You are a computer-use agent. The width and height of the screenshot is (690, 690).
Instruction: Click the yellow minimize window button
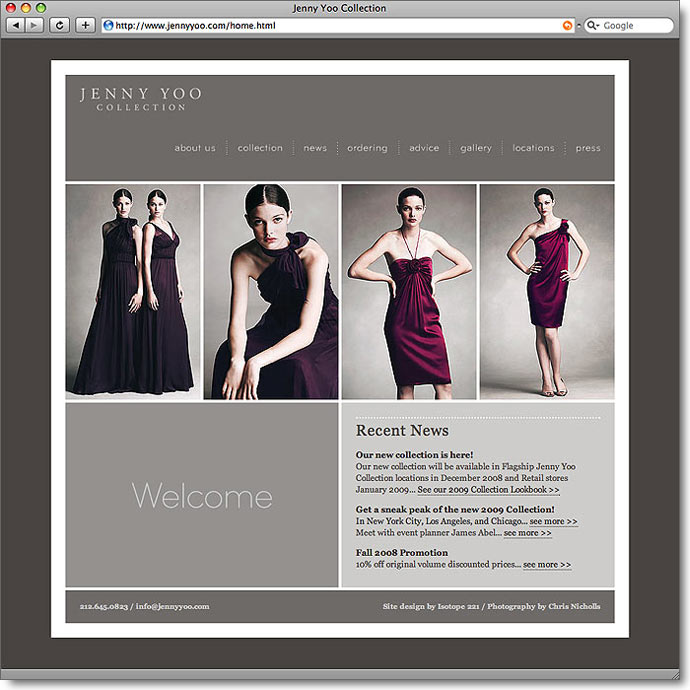pyautogui.click(x=26, y=8)
